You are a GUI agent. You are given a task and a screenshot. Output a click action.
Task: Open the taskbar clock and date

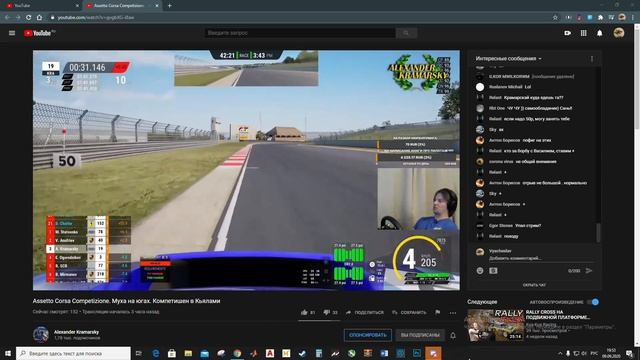(x=611, y=353)
